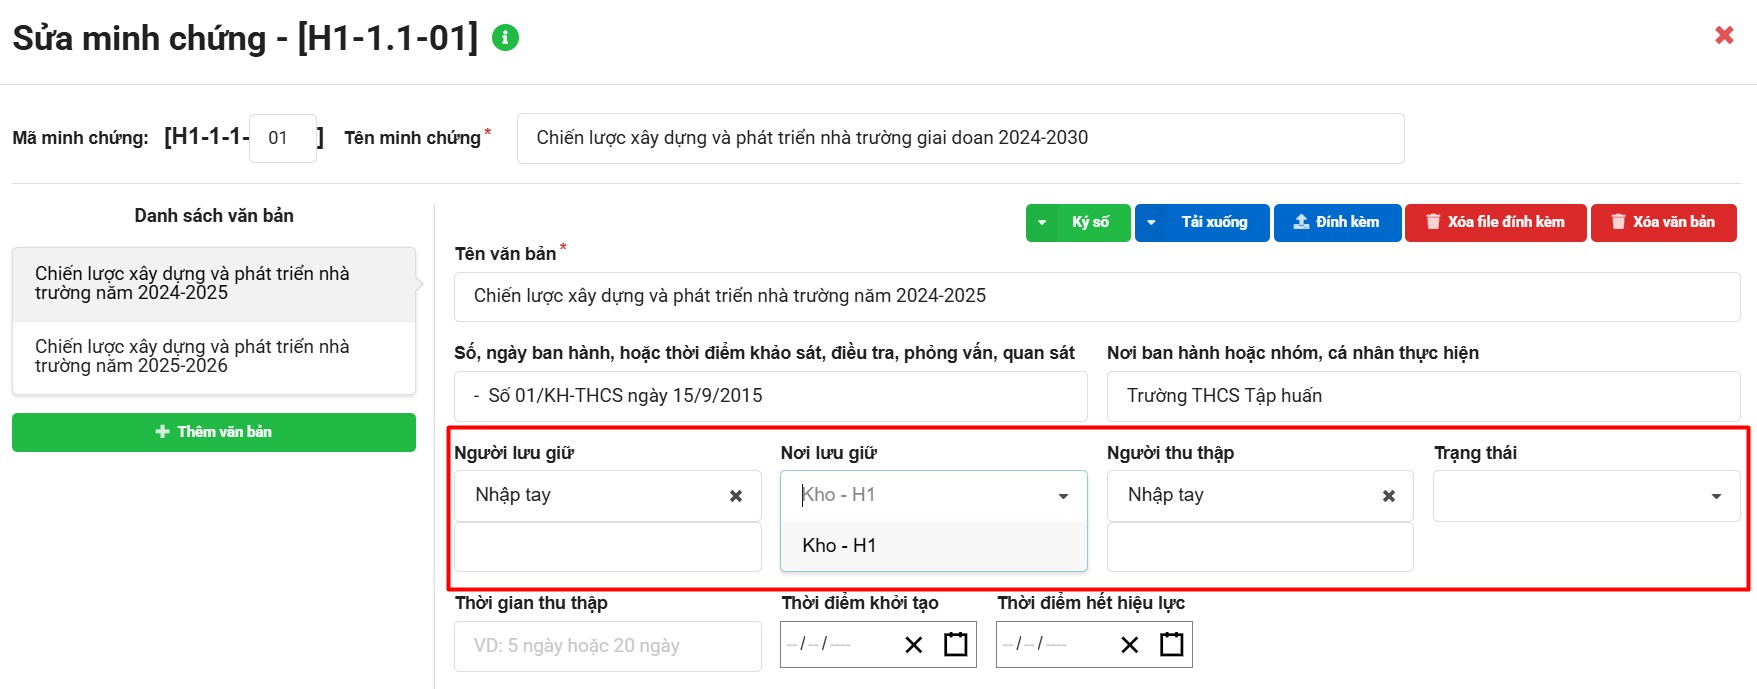Open calendar for Thời điểm hết hiệu lực
This screenshot has height=689, width=1757.
[1171, 645]
